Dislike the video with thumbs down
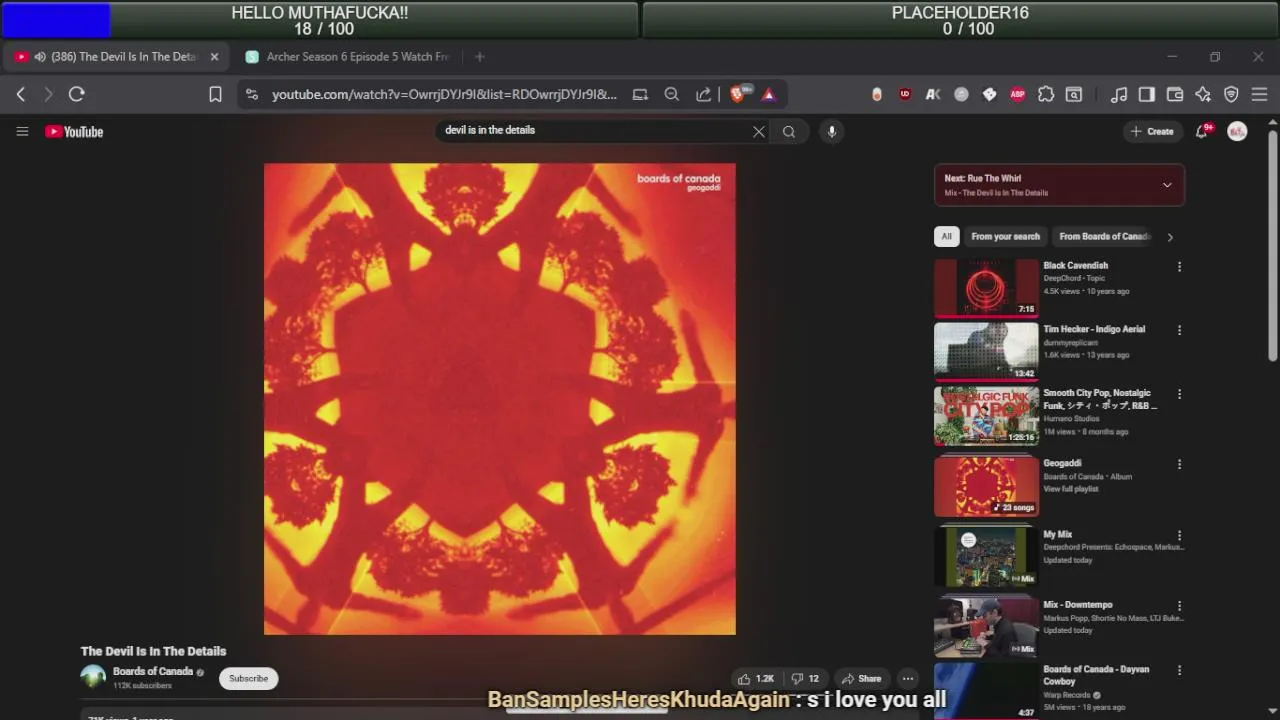 (806, 678)
